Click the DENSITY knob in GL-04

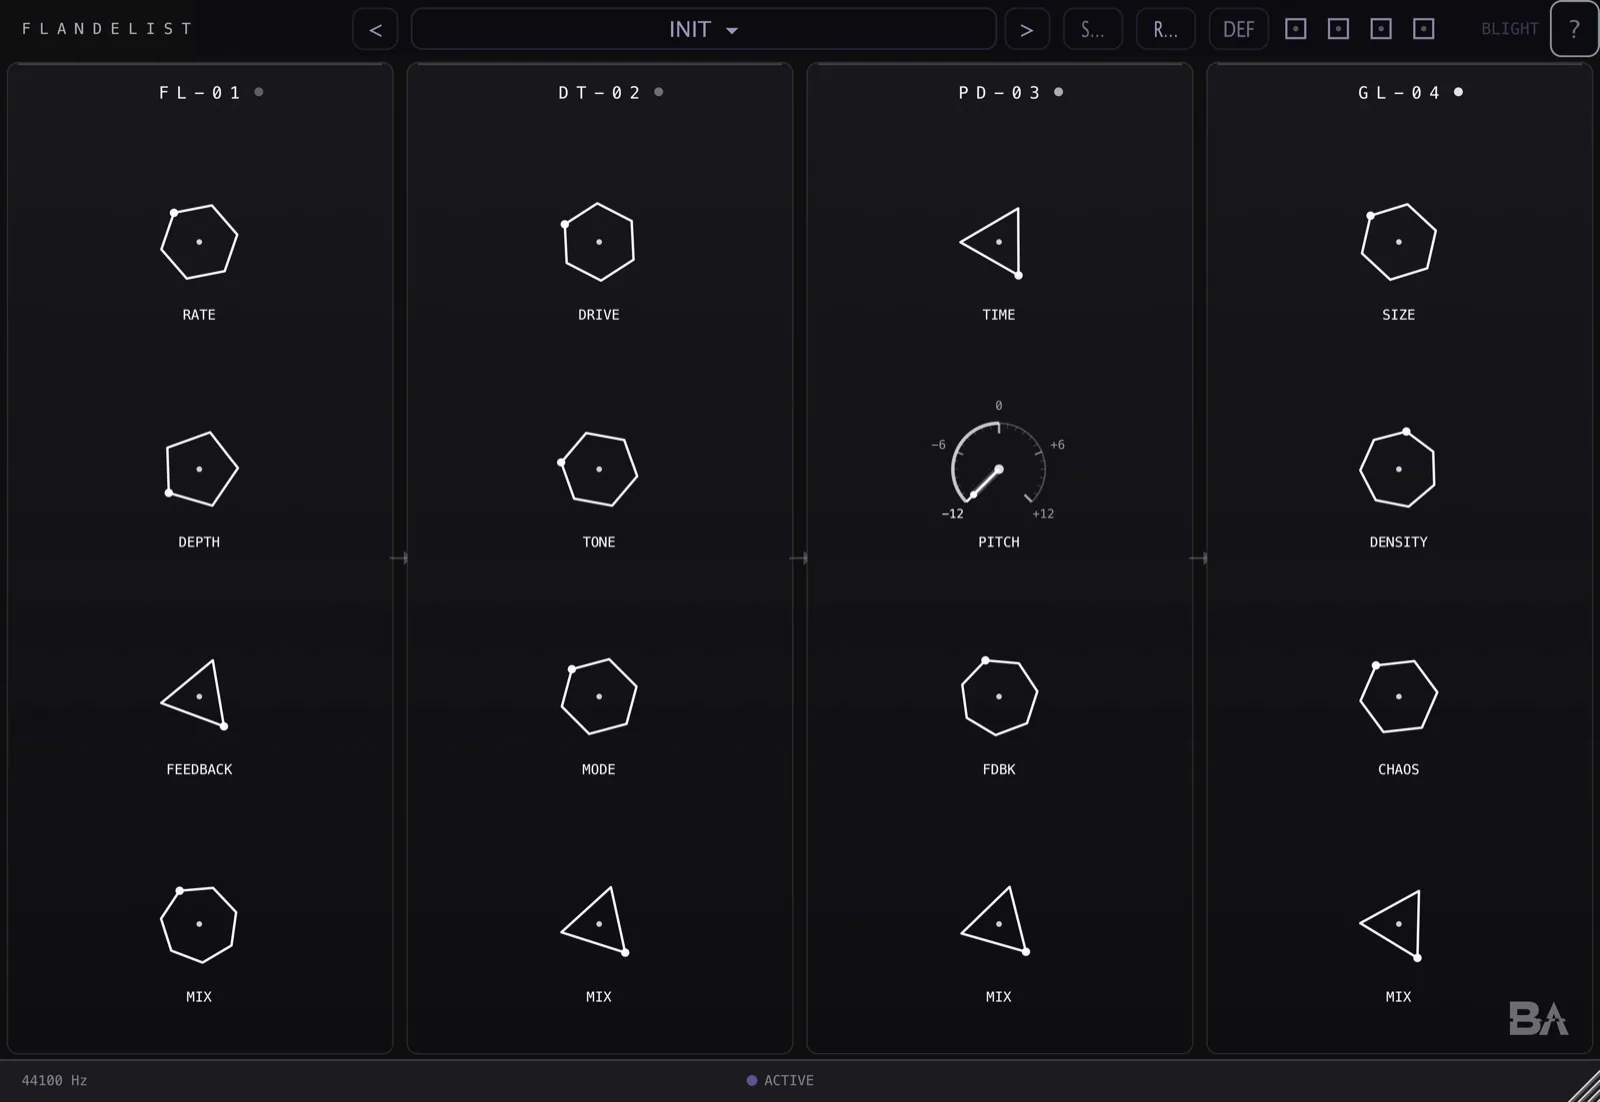tap(1399, 469)
